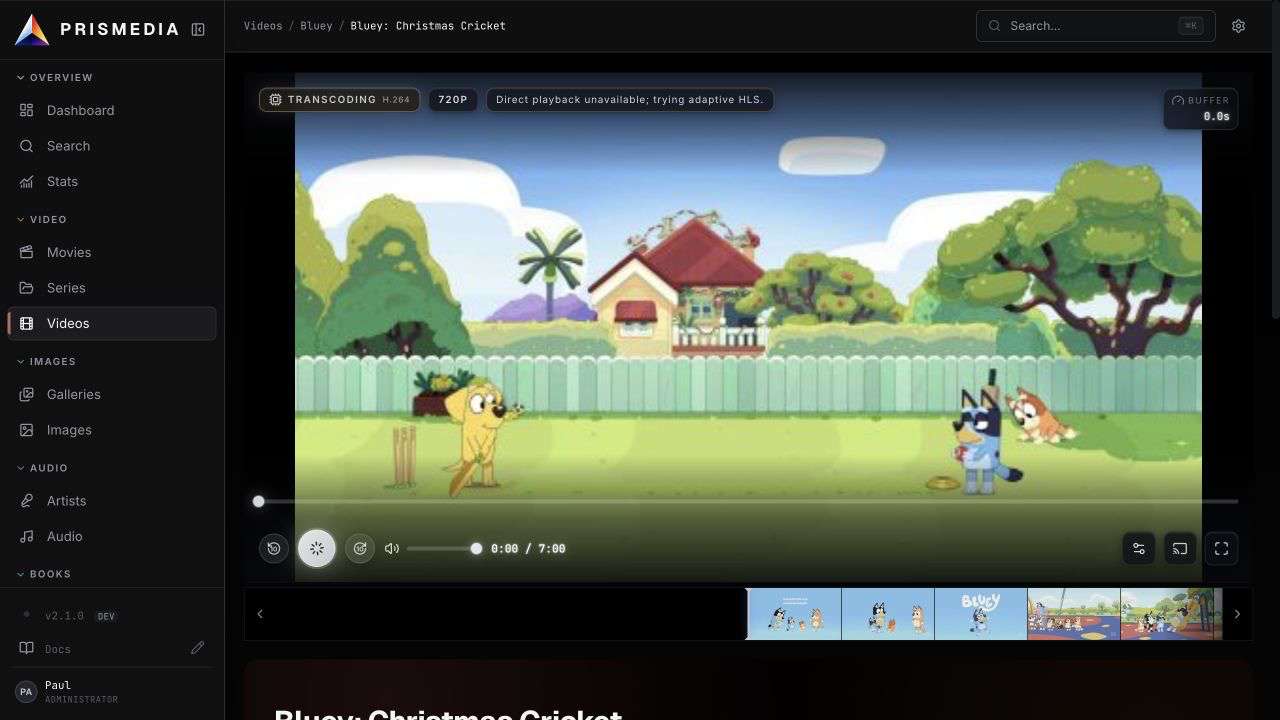Collapse the AUDIO section

(42, 468)
